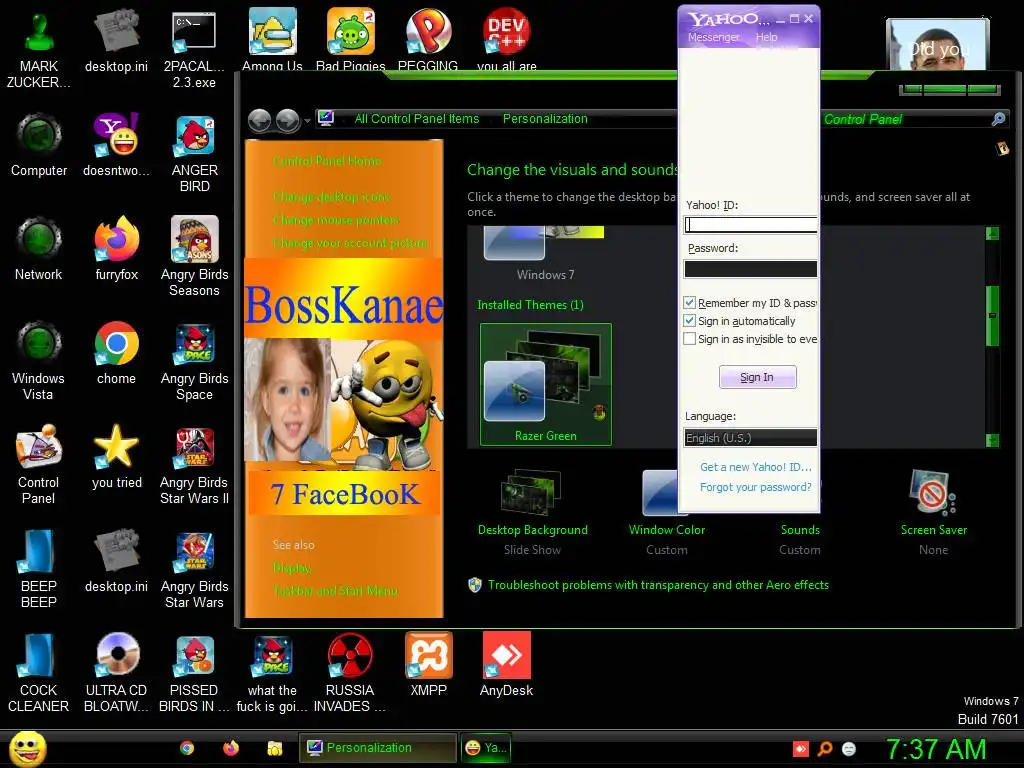This screenshot has width=1024, height=768.
Task: Launch Chrome from the taskbar
Action: point(187,748)
